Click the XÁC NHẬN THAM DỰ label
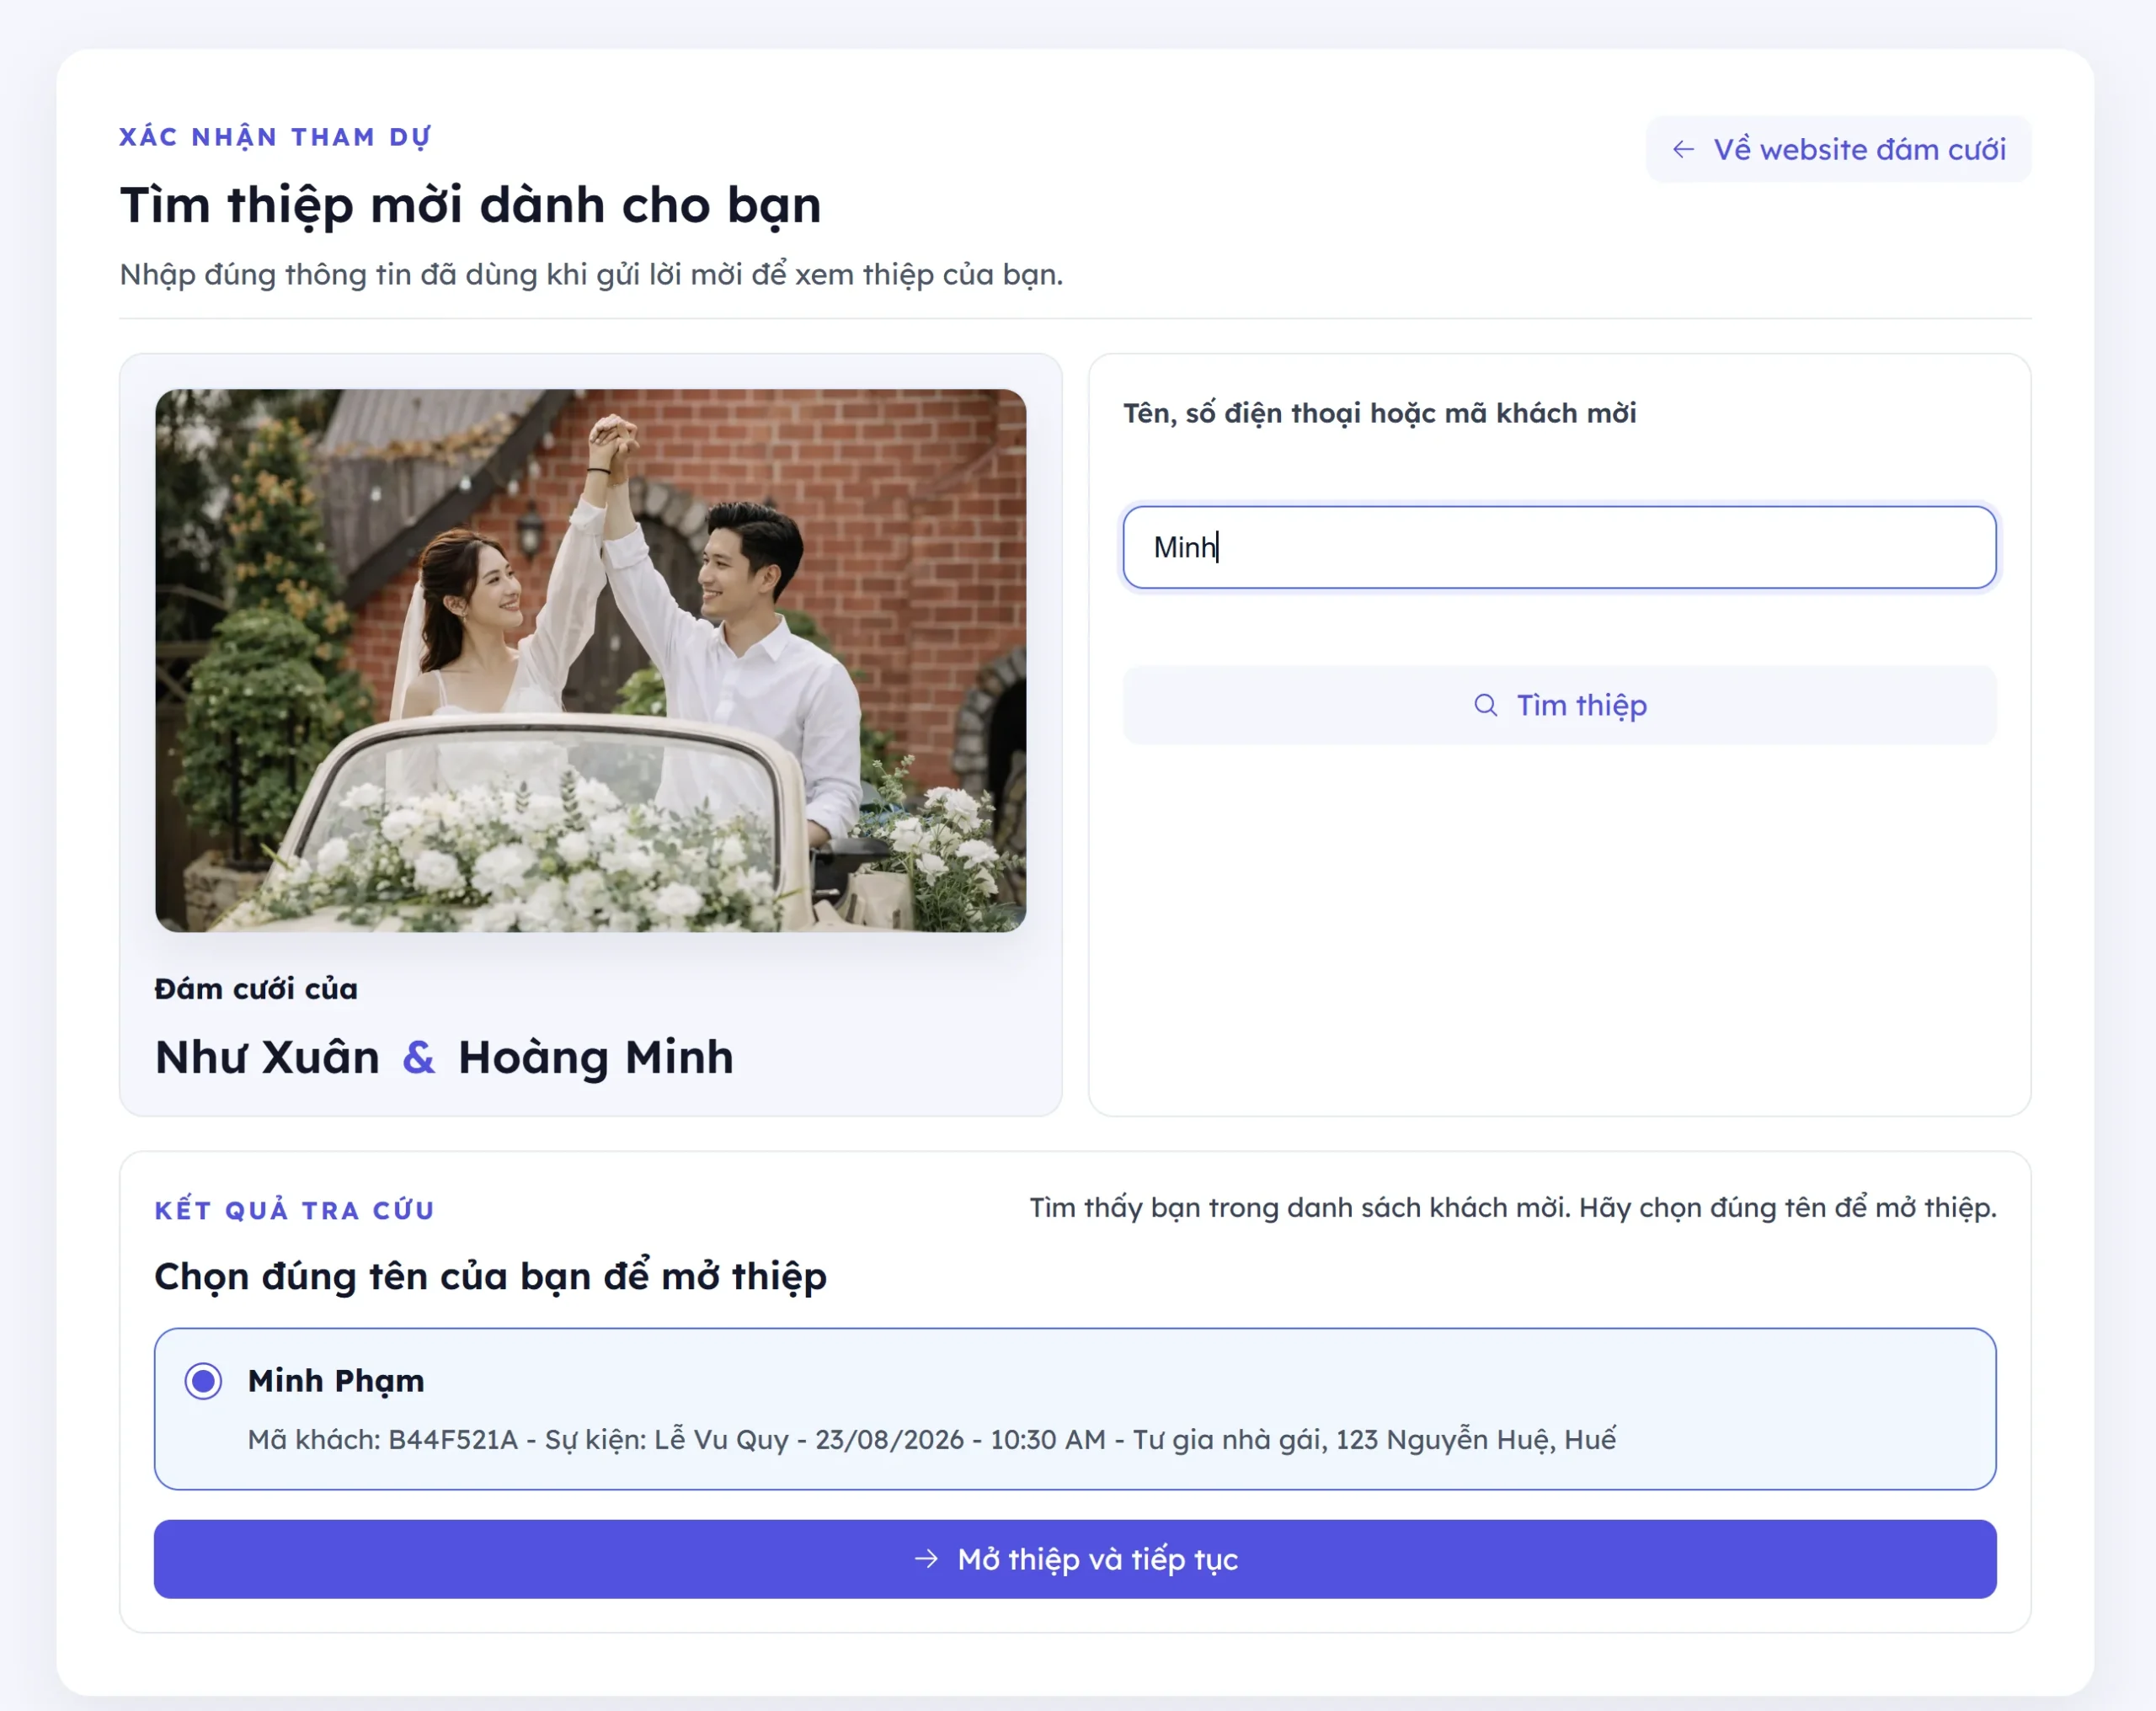2156x1711 pixels. [x=275, y=137]
